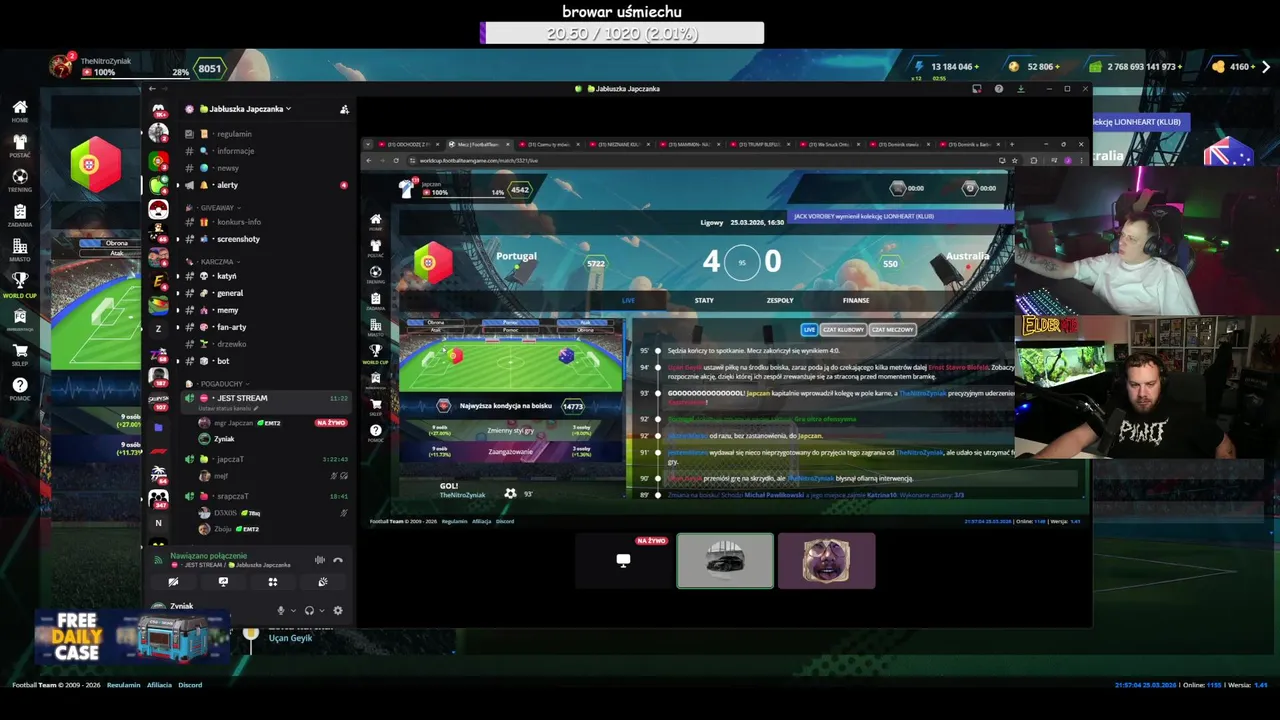Click Discord invite people icon beside server name
This screenshot has width=1280, height=720.
[344, 109]
